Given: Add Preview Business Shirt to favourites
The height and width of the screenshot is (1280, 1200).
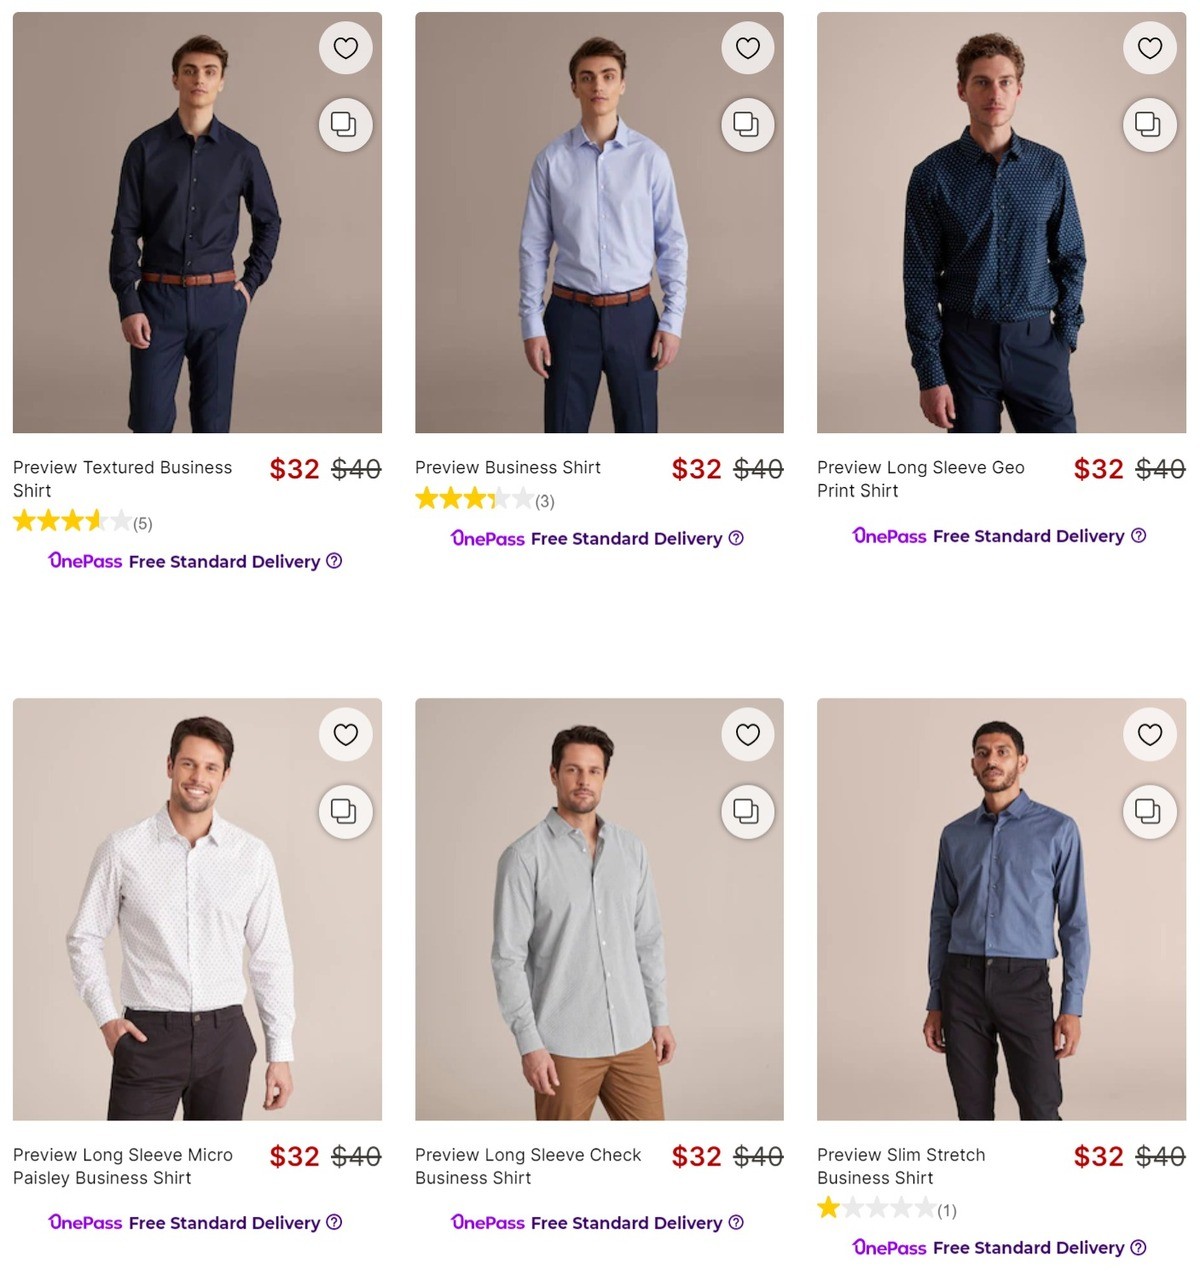Looking at the screenshot, I should 747,47.
